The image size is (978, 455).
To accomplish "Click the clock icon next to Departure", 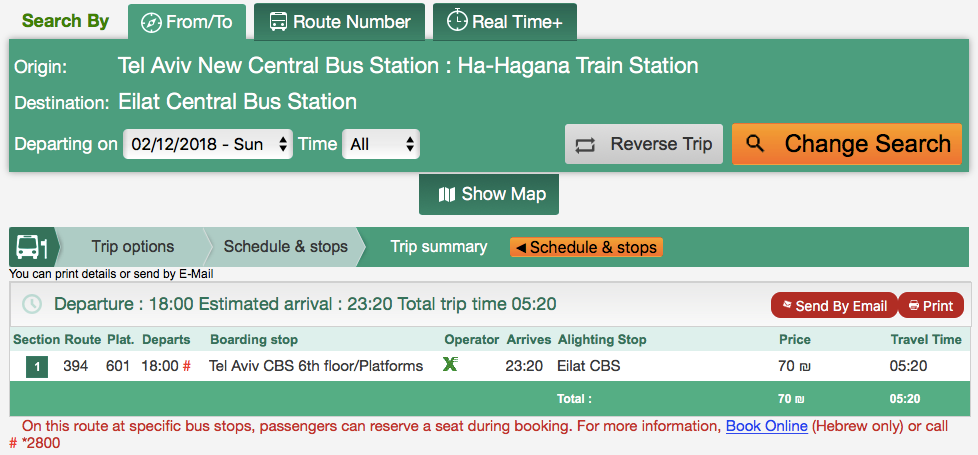I will (x=32, y=305).
